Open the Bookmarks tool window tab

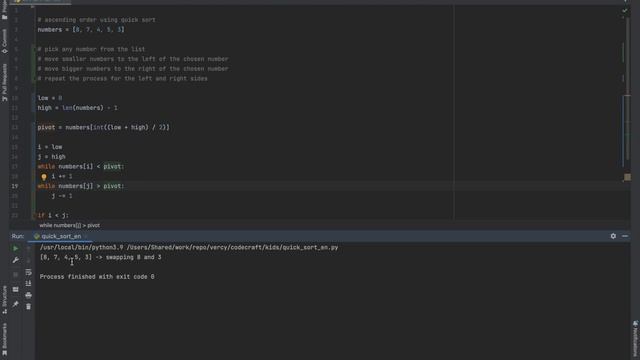[4, 339]
